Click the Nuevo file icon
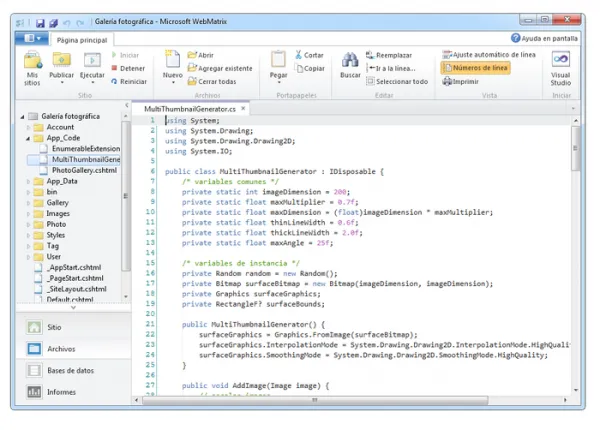600x430 pixels. [173, 60]
